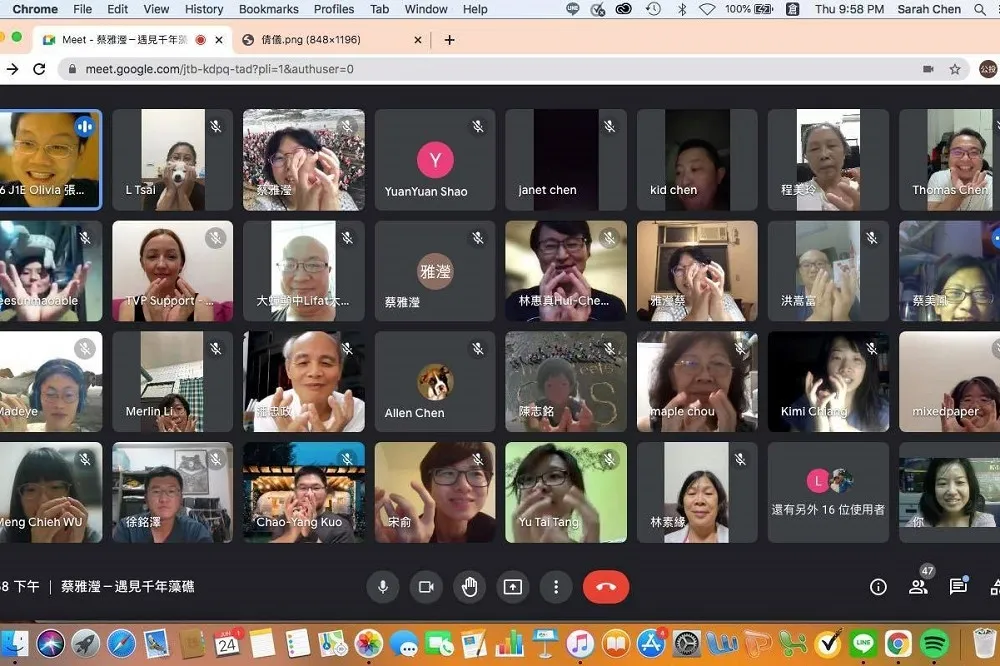Start presenting your screen
This screenshot has height=666, width=1000.
[513, 587]
